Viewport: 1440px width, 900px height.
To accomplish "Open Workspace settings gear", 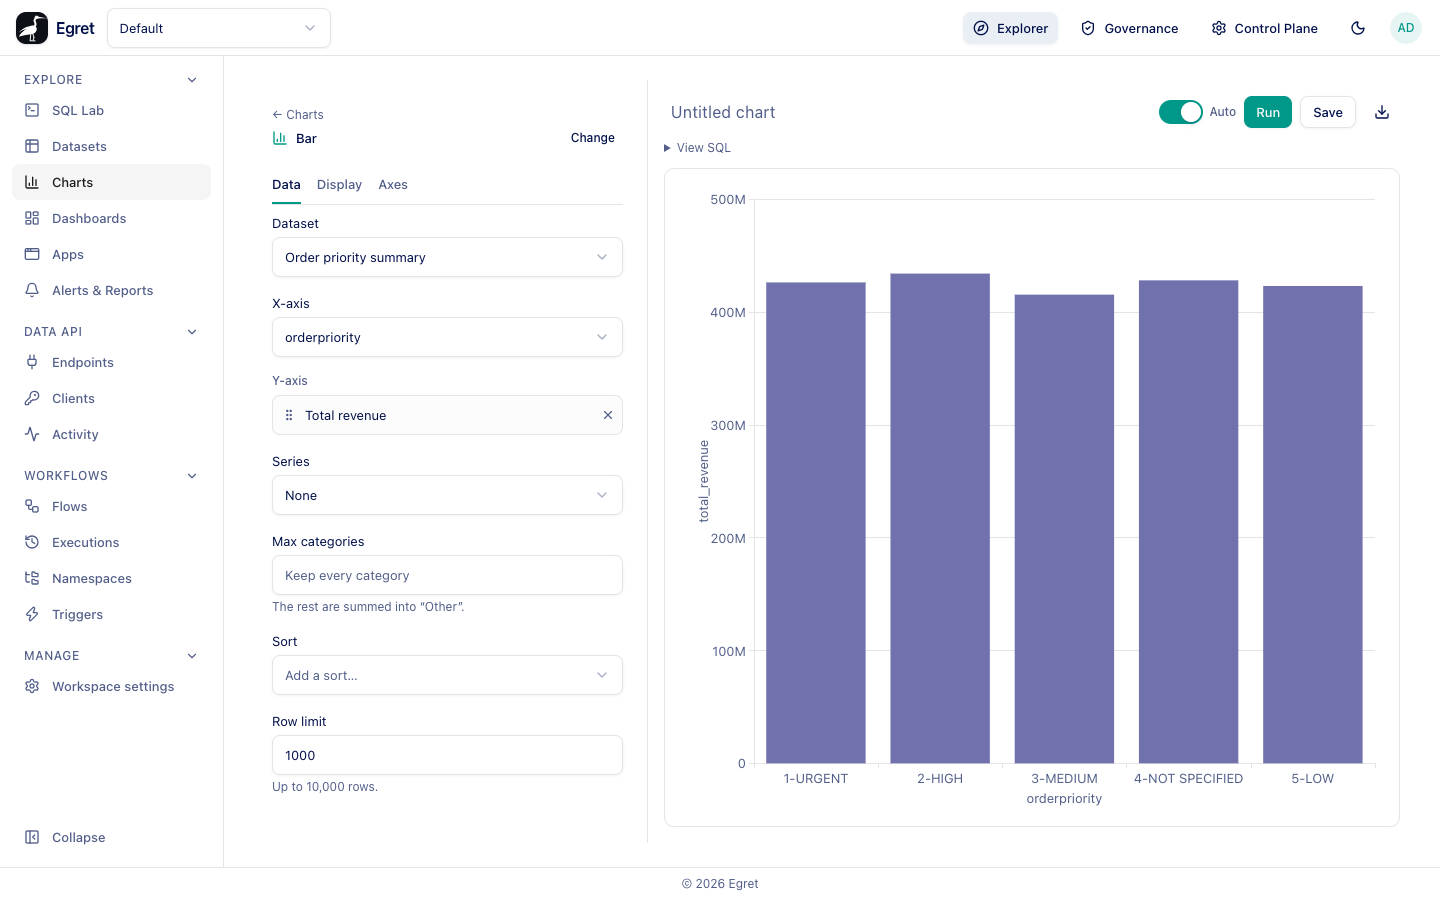I will pos(32,686).
